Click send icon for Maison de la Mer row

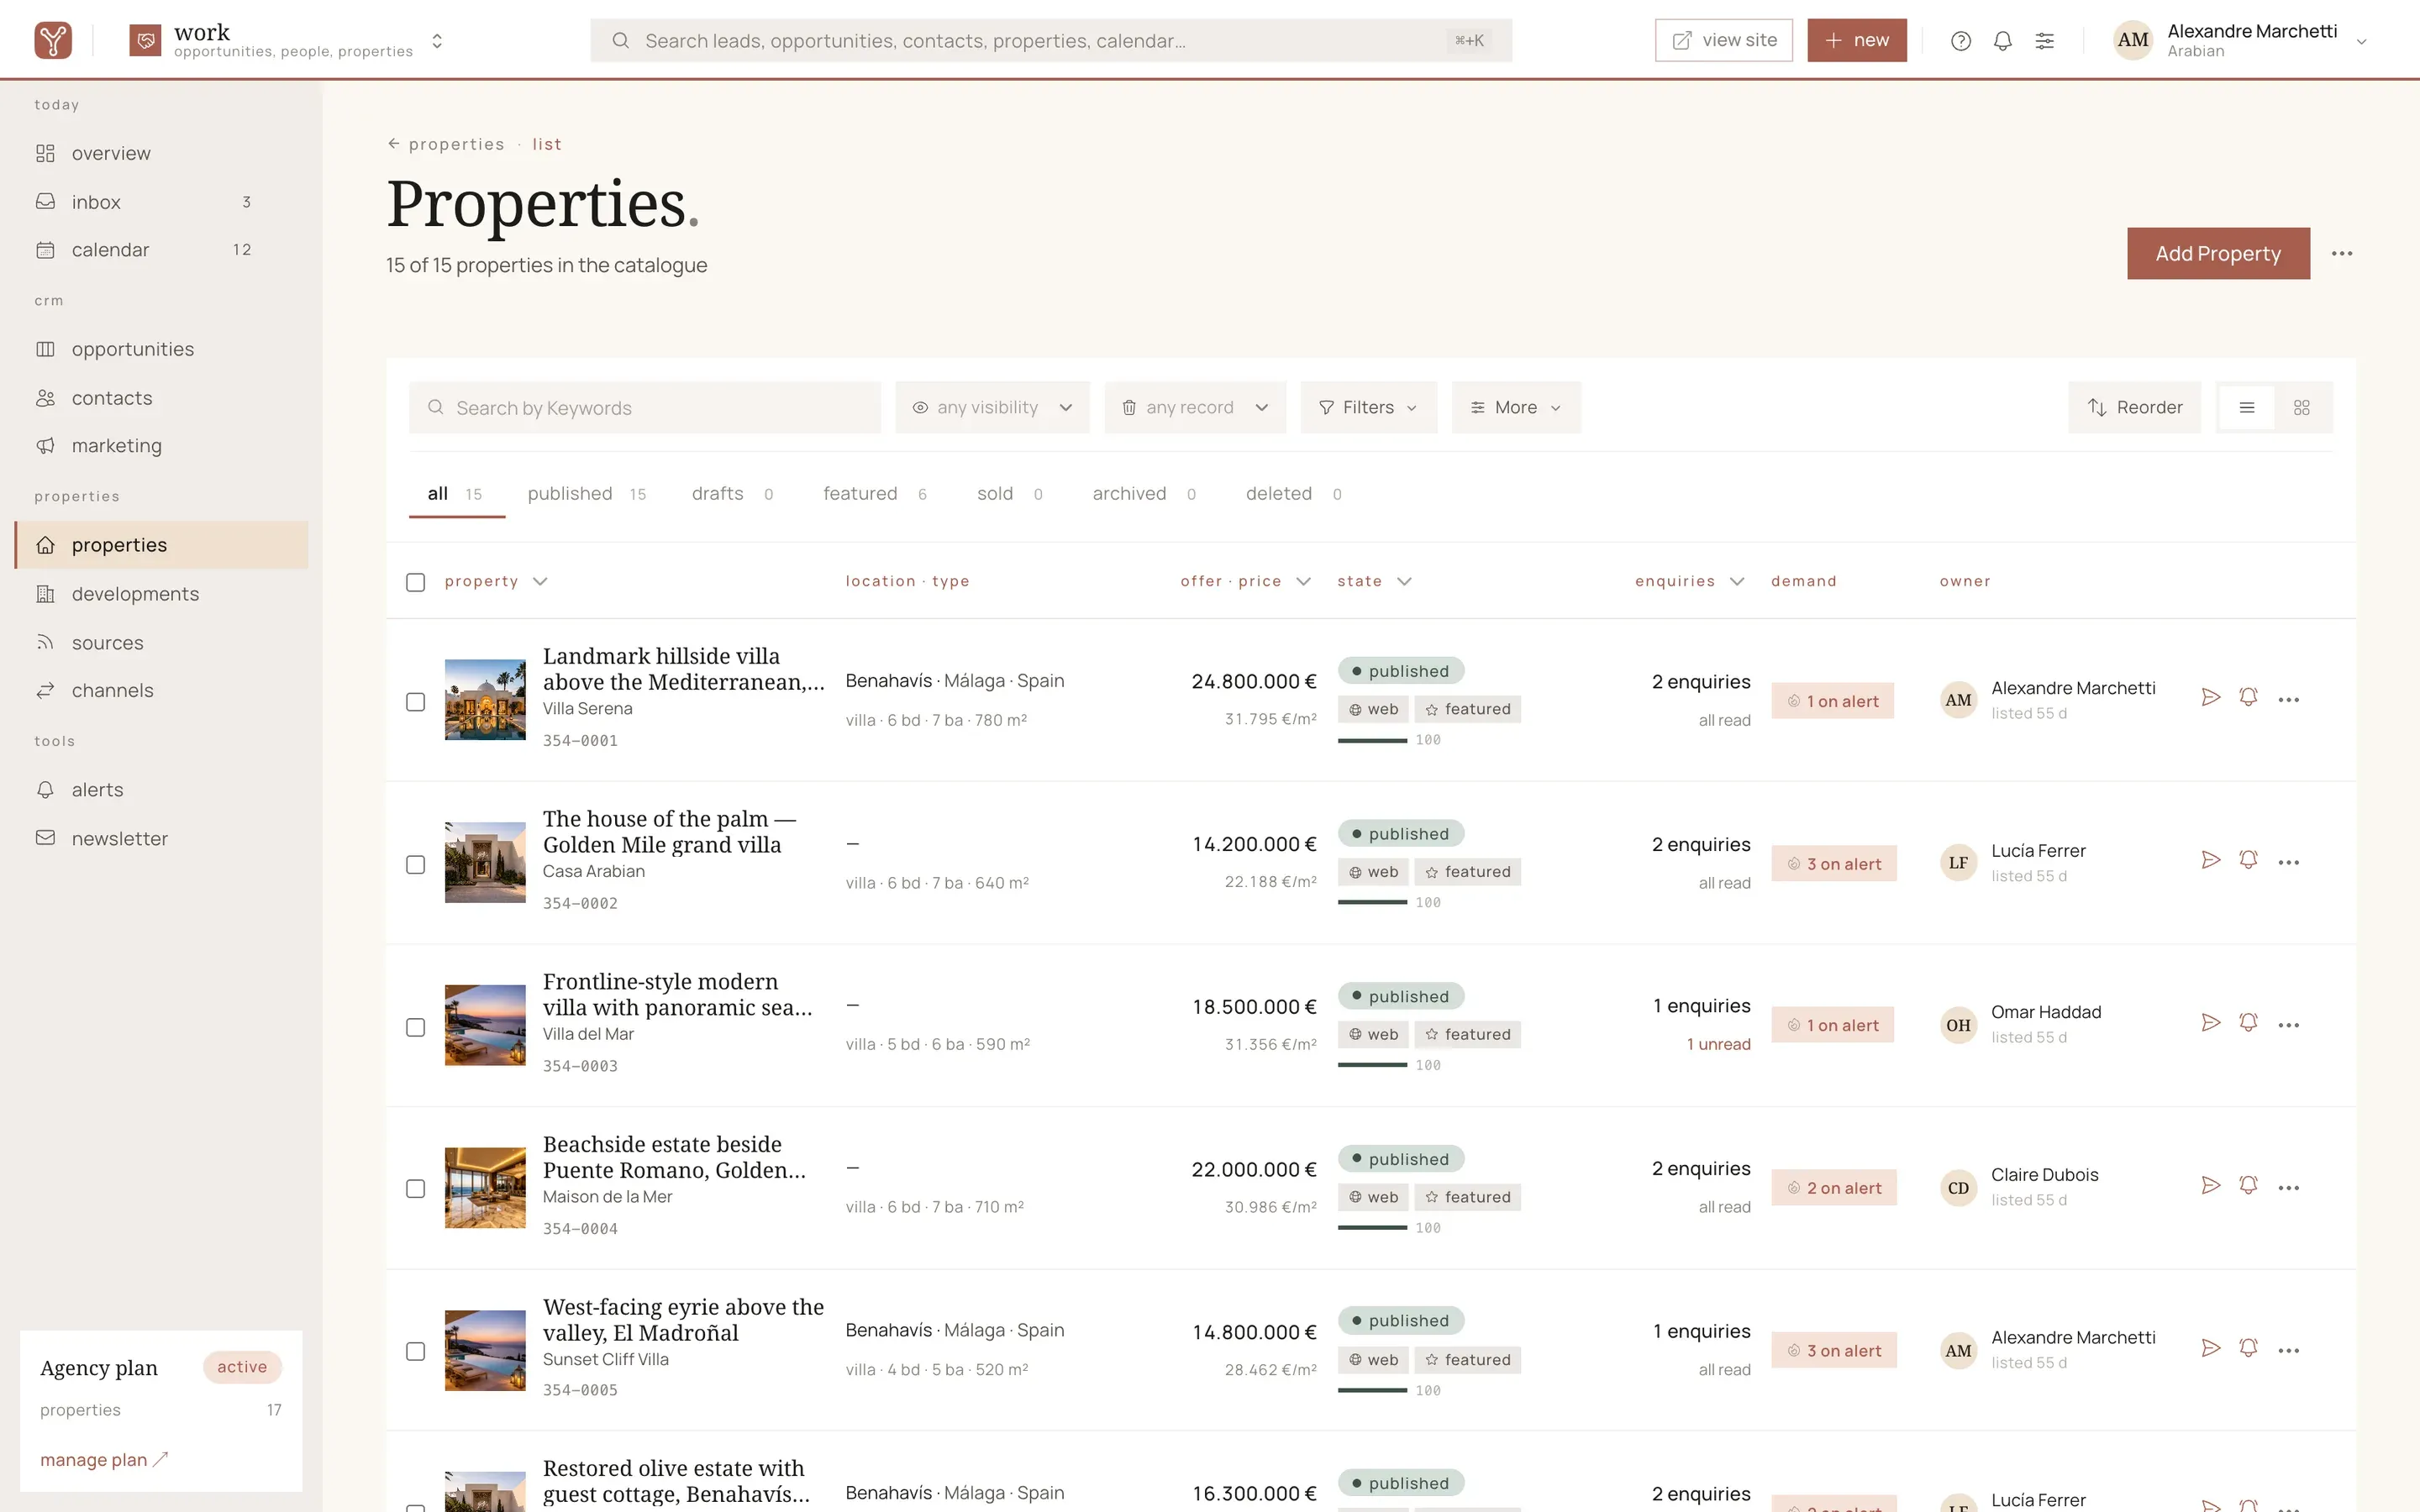point(2210,1186)
